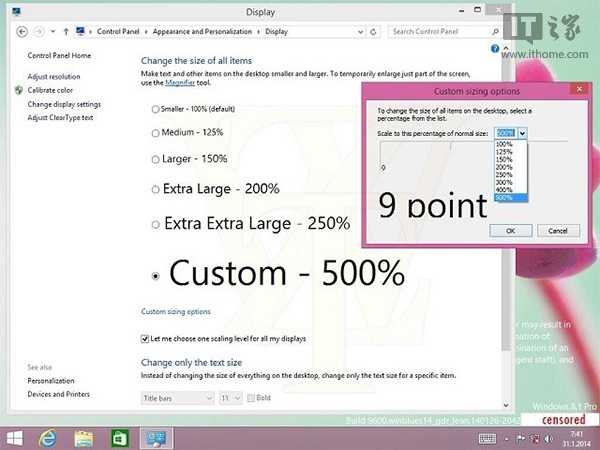Open Devices and Printers link
Screen dimensions: 600x450
click(59, 394)
